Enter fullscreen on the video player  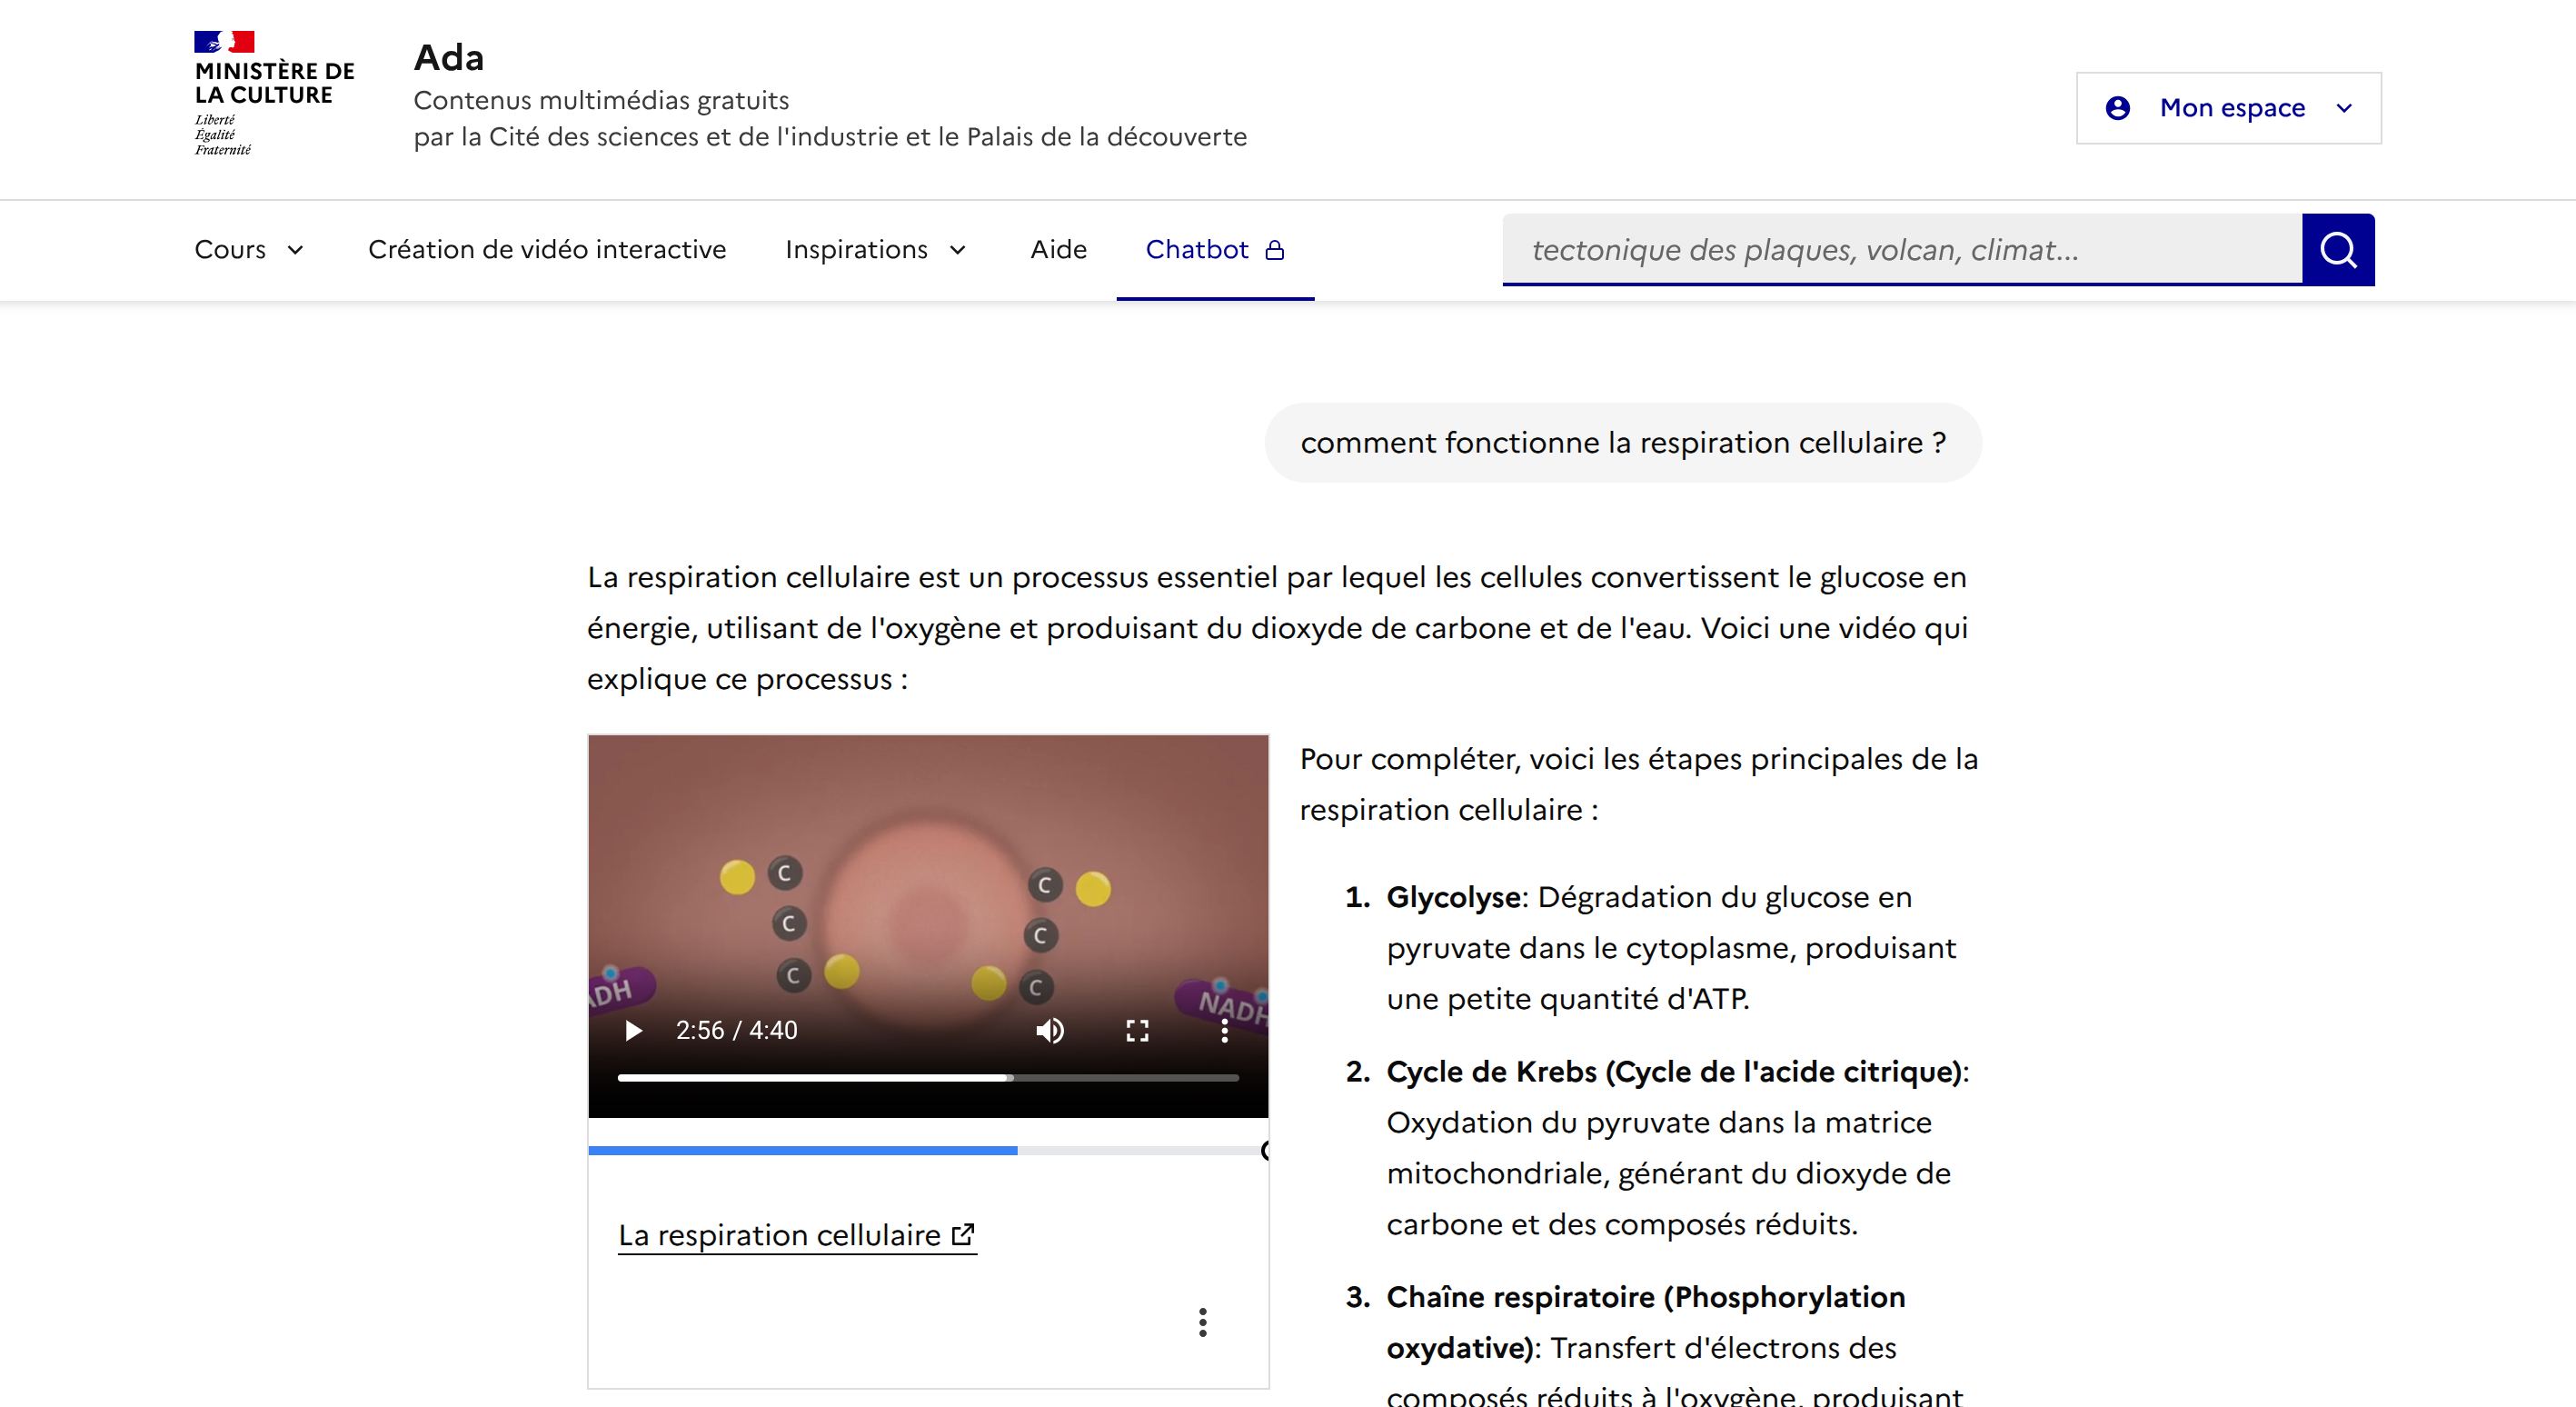pyautogui.click(x=1137, y=1031)
